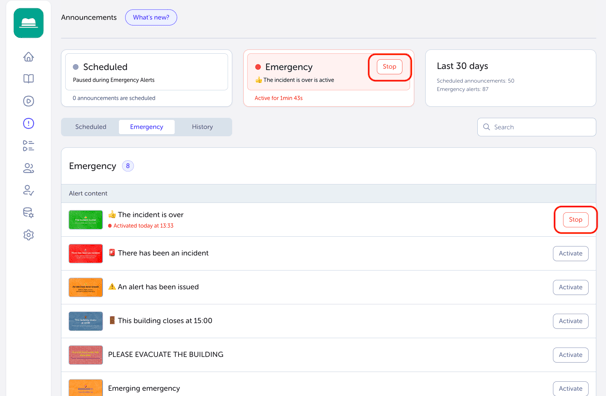Click 'Emergency alerts: 87' stat
This screenshot has width=606, height=396.
pyautogui.click(x=463, y=89)
